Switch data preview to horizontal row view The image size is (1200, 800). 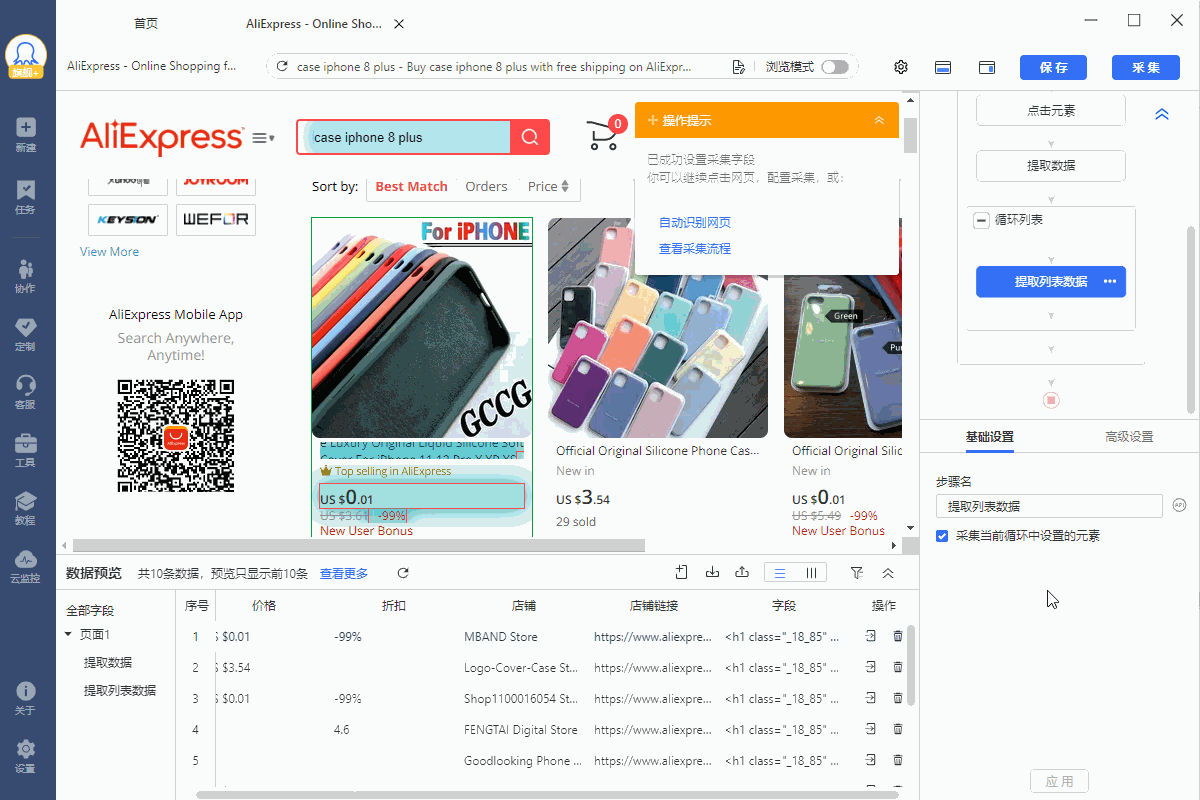[x=780, y=573]
